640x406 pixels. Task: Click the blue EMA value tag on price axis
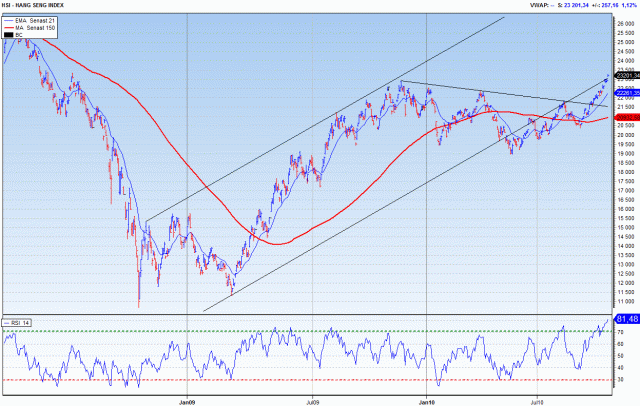pyautogui.click(x=625, y=93)
